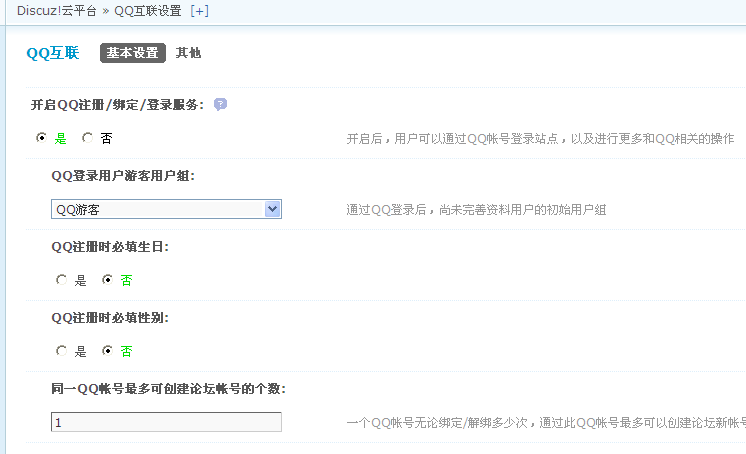Select 是 to enable QQ登录服务

tap(41, 138)
